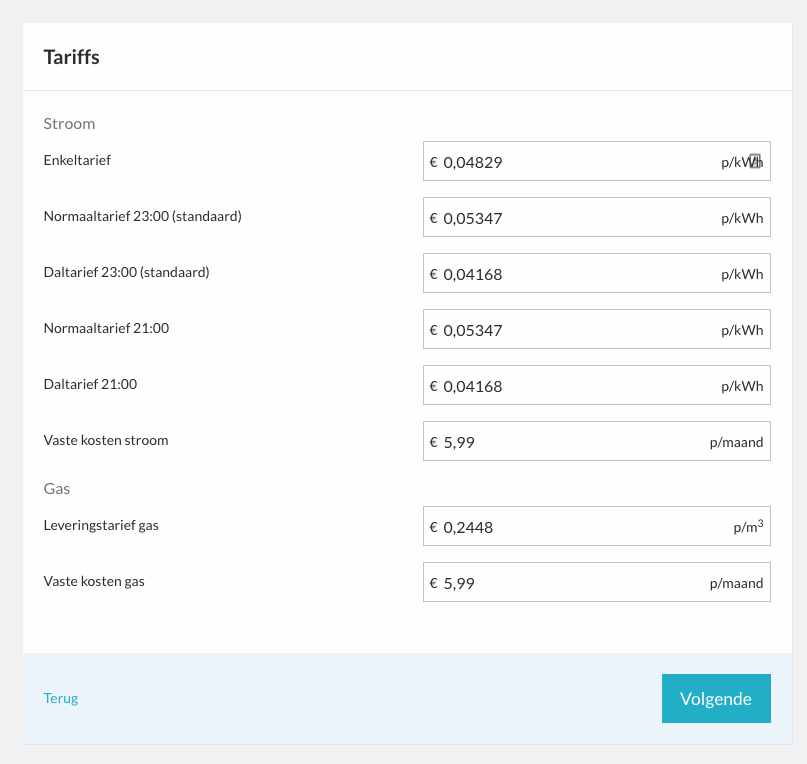The width and height of the screenshot is (807, 764).
Task: Edit the Daltarief 21:00 rate field
Action: [x=597, y=386]
